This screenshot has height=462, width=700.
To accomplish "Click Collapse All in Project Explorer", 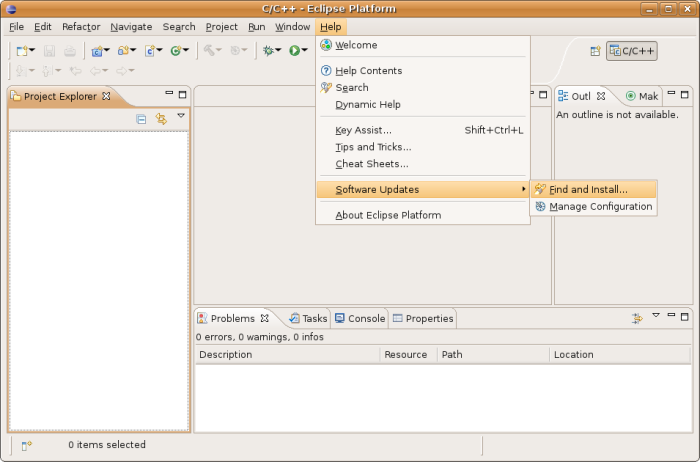I will (141, 119).
